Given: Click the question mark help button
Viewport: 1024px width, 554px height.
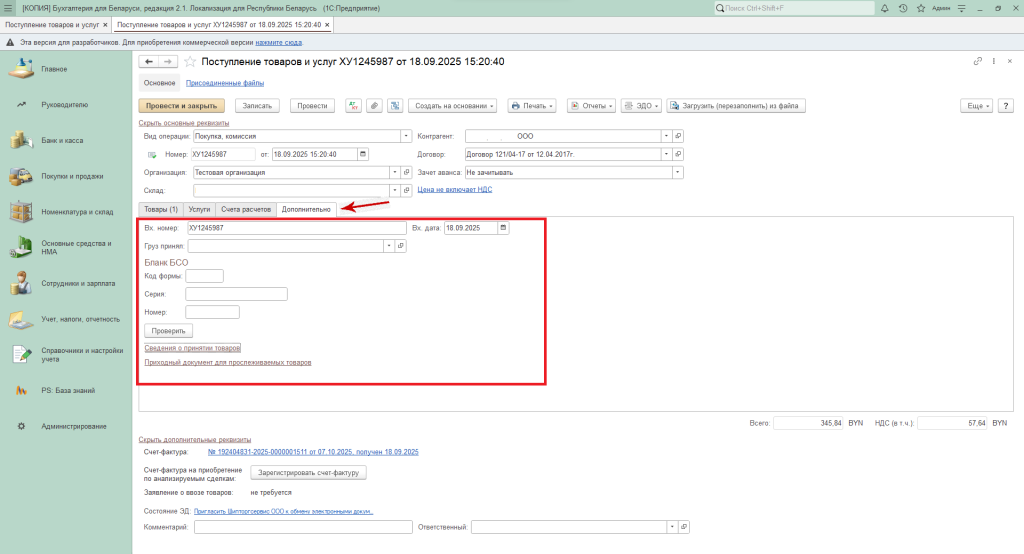Looking at the screenshot, I should click(1004, 105).
